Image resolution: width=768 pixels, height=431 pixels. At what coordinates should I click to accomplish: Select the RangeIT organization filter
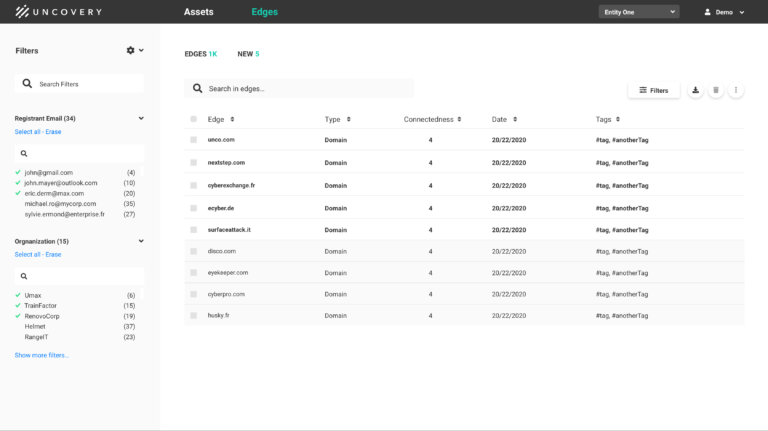tap(36, 337)
